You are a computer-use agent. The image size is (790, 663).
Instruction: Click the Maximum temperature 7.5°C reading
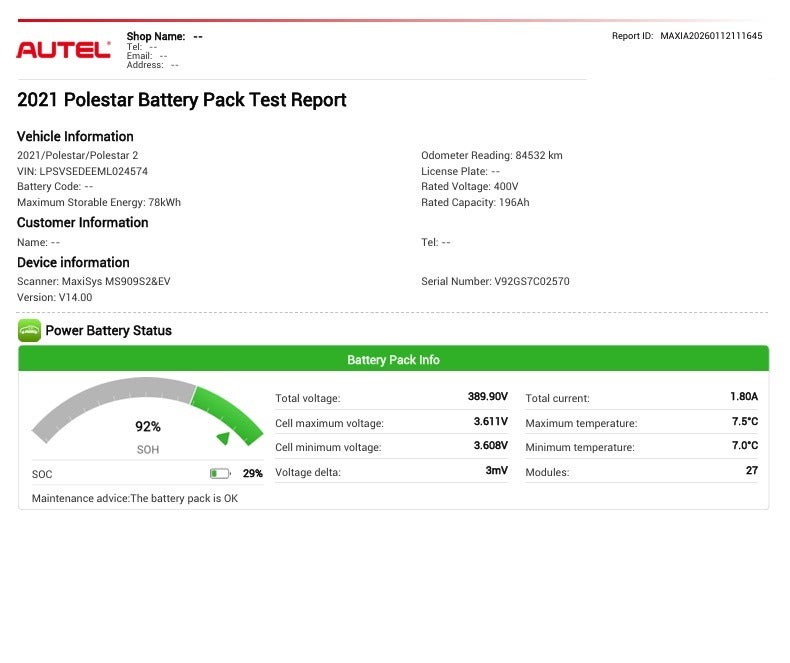pos(744,422)
